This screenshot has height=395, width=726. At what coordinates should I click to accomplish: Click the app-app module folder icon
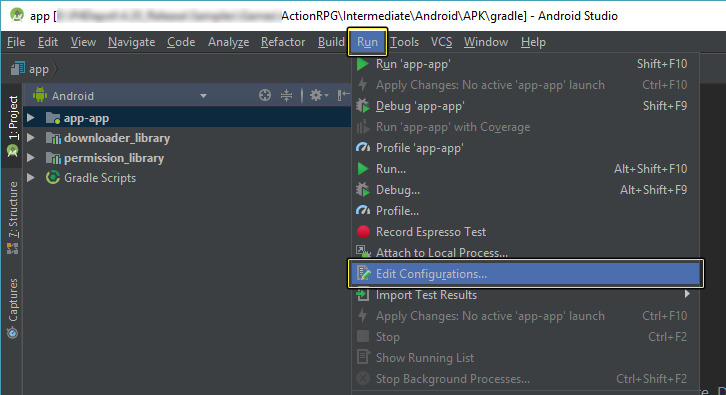coord(53,118)
